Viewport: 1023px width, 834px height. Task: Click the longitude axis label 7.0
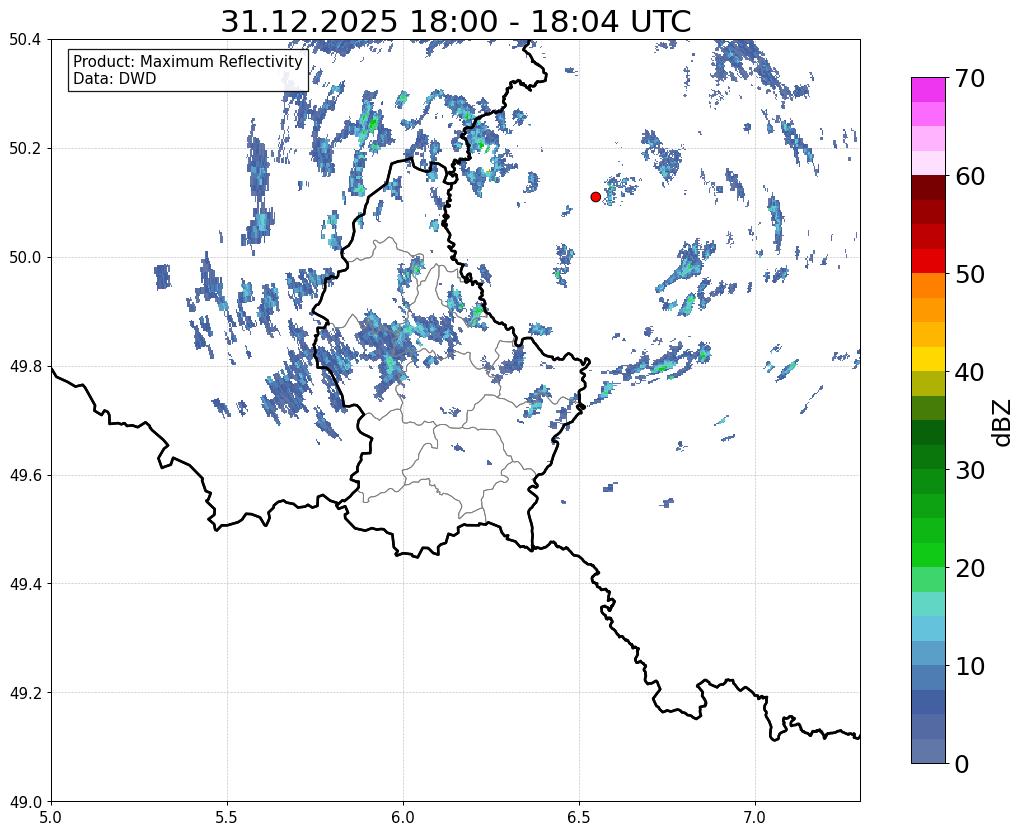(755, 817)
